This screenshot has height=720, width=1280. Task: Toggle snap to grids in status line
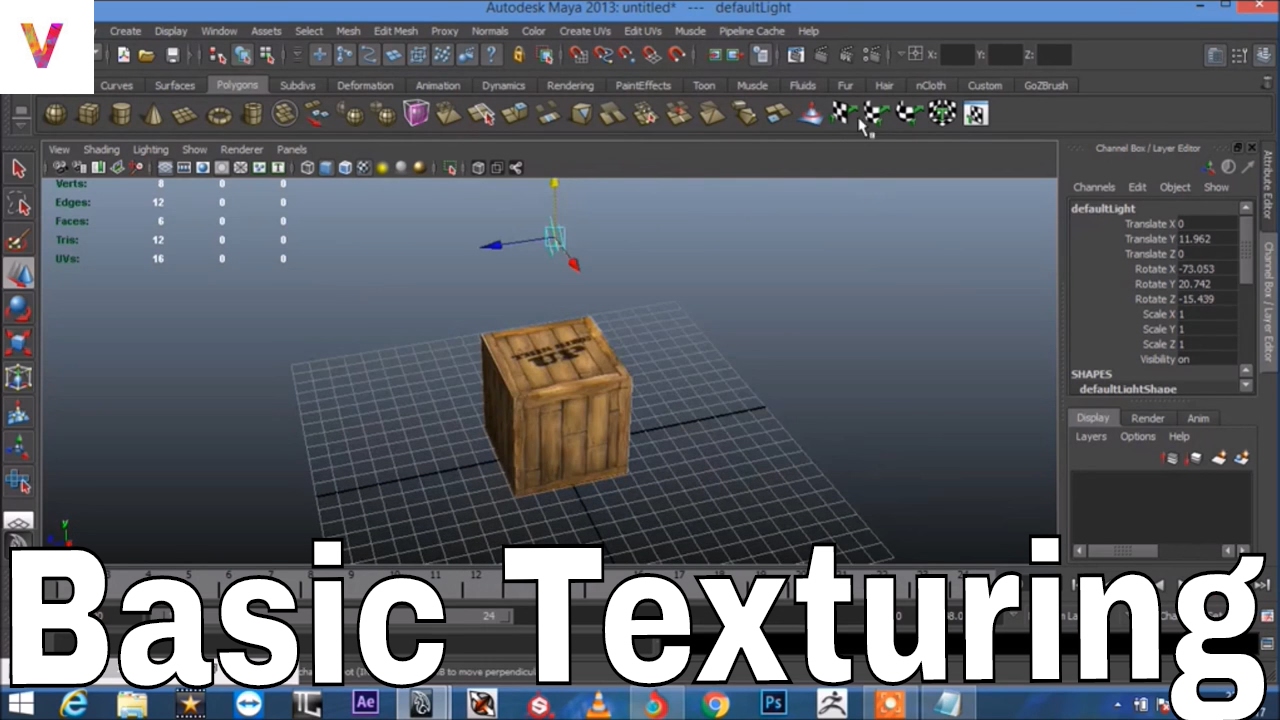tap(578, 55)
